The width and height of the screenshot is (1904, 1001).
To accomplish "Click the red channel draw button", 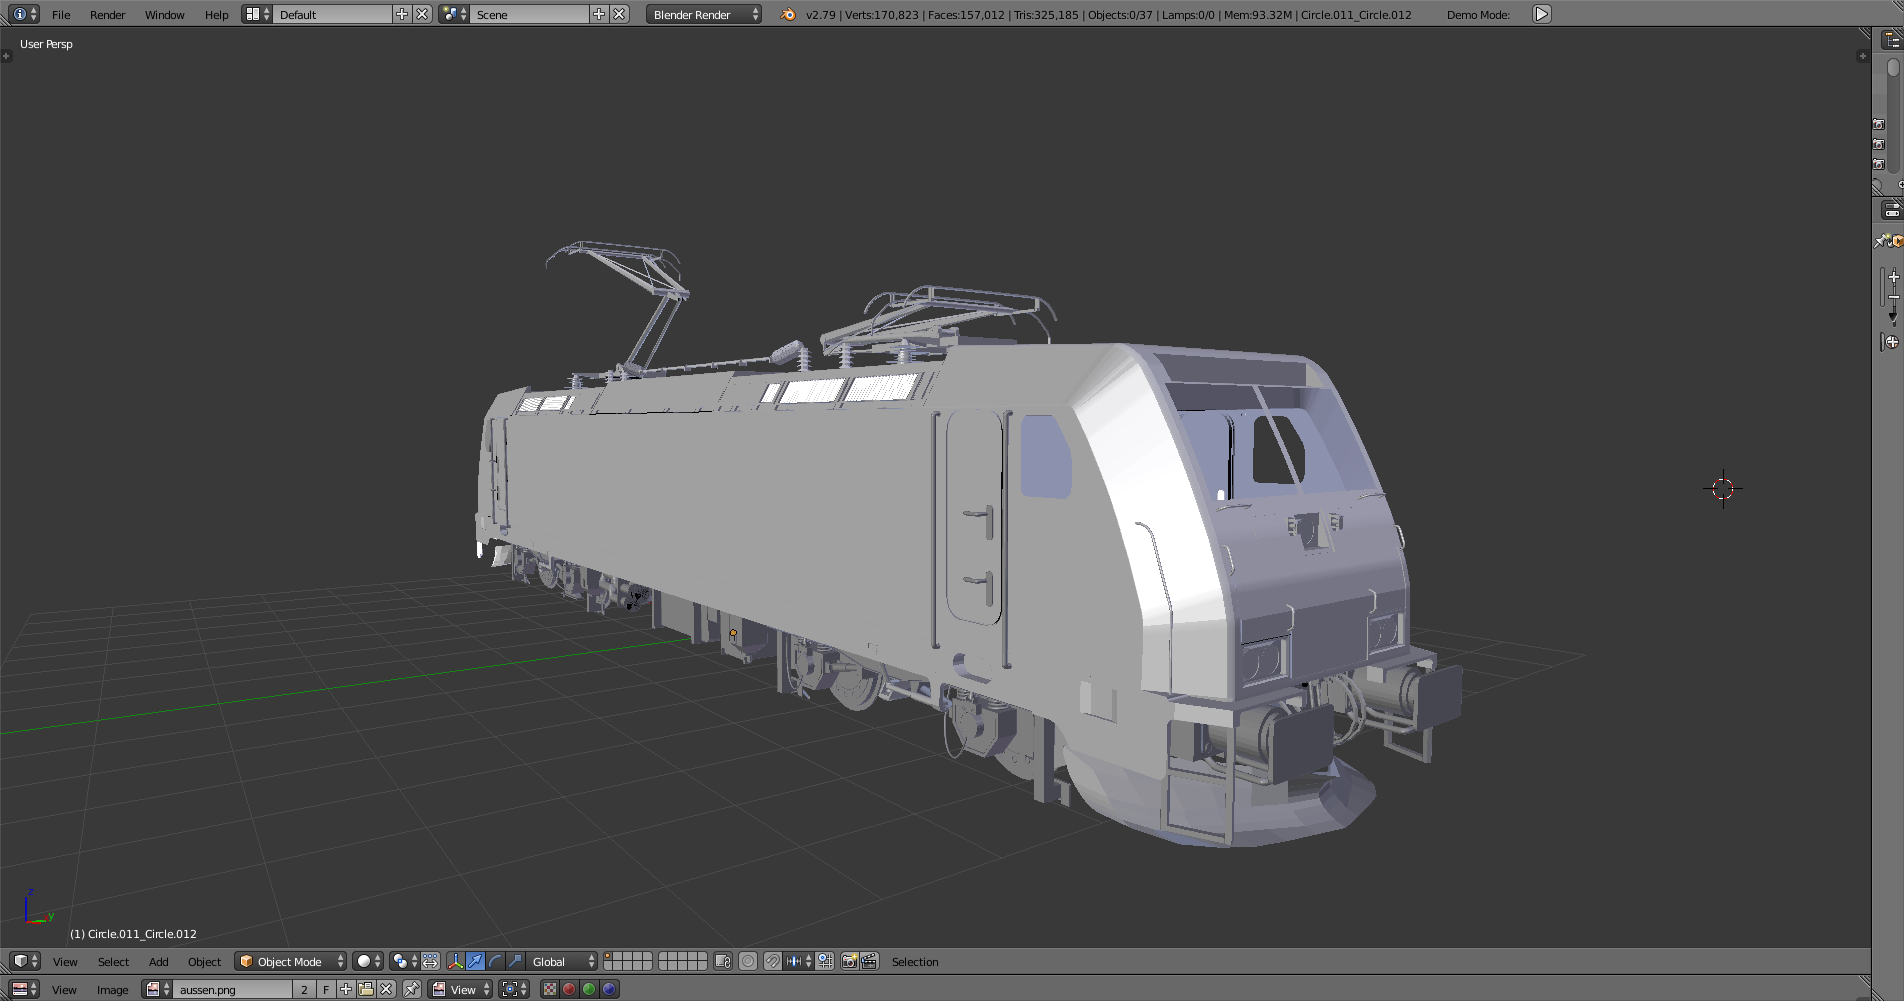I will [569, 989].
